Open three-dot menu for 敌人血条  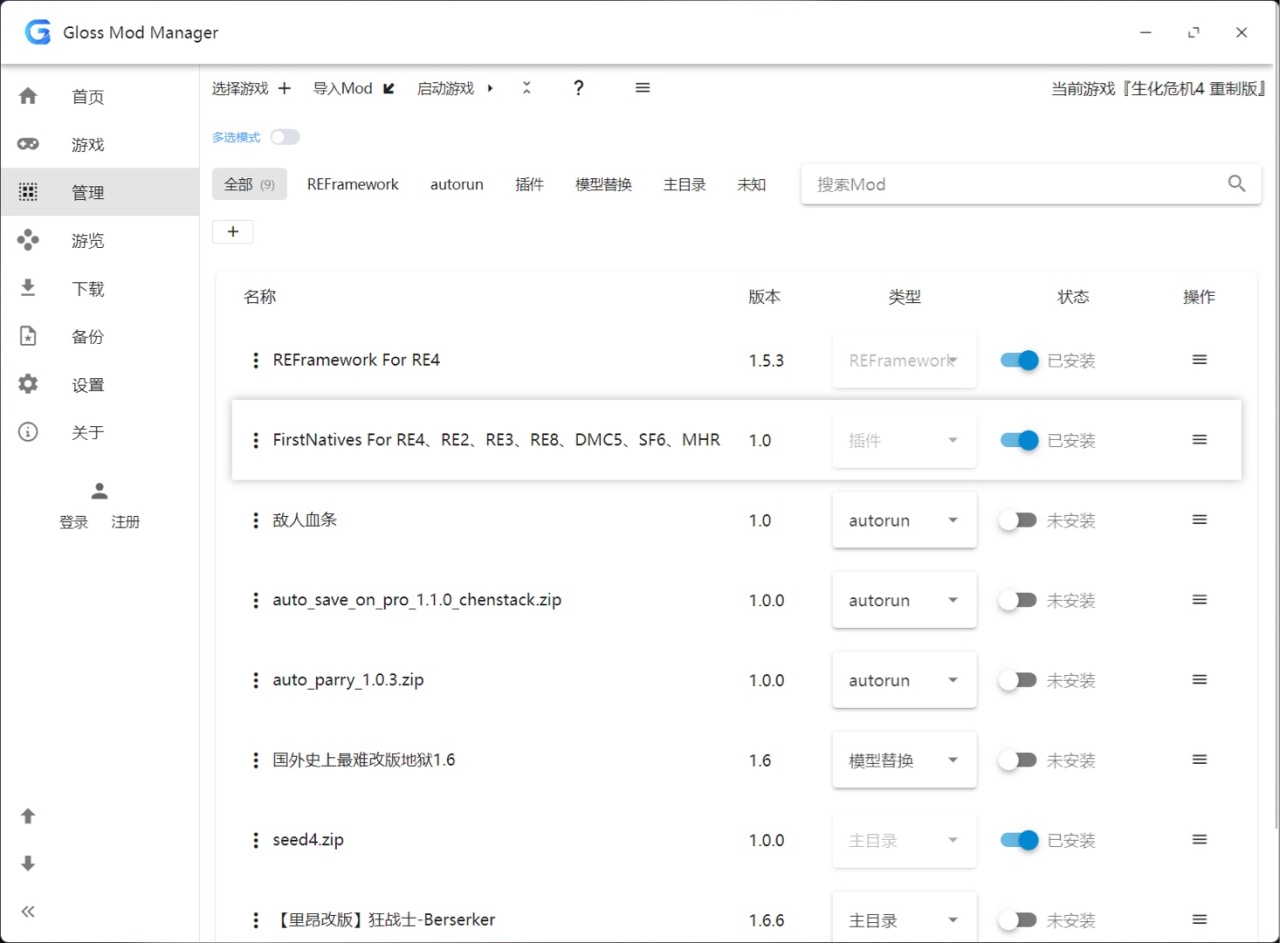coord(255,520)
